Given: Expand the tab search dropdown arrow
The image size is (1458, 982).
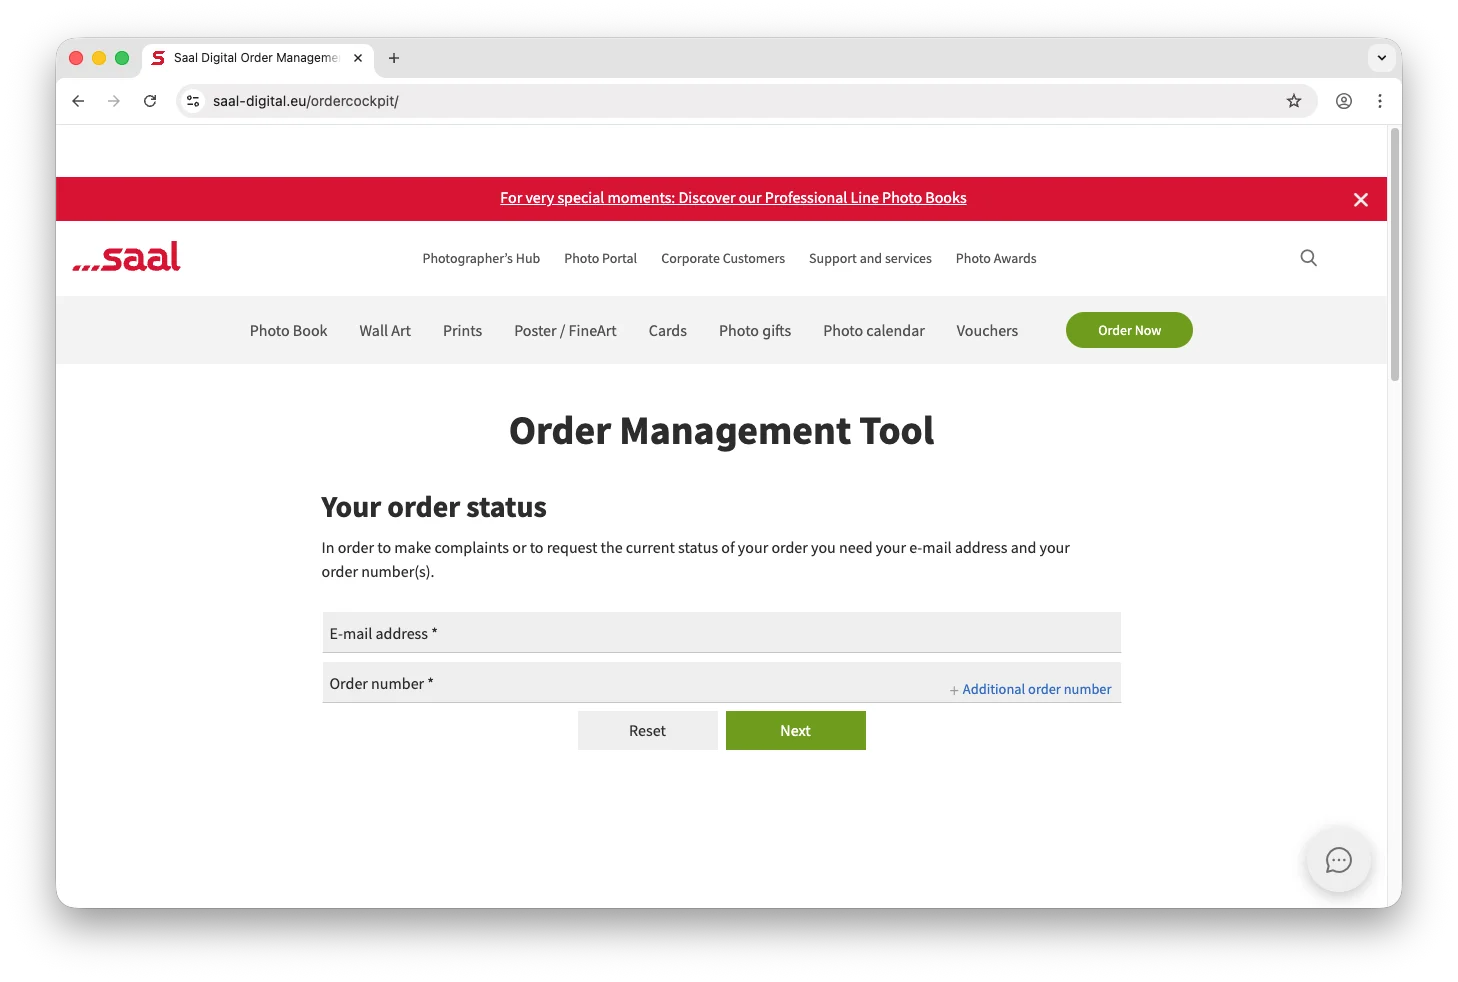Looking at the screenshot, I should [x=1382, y=58].
